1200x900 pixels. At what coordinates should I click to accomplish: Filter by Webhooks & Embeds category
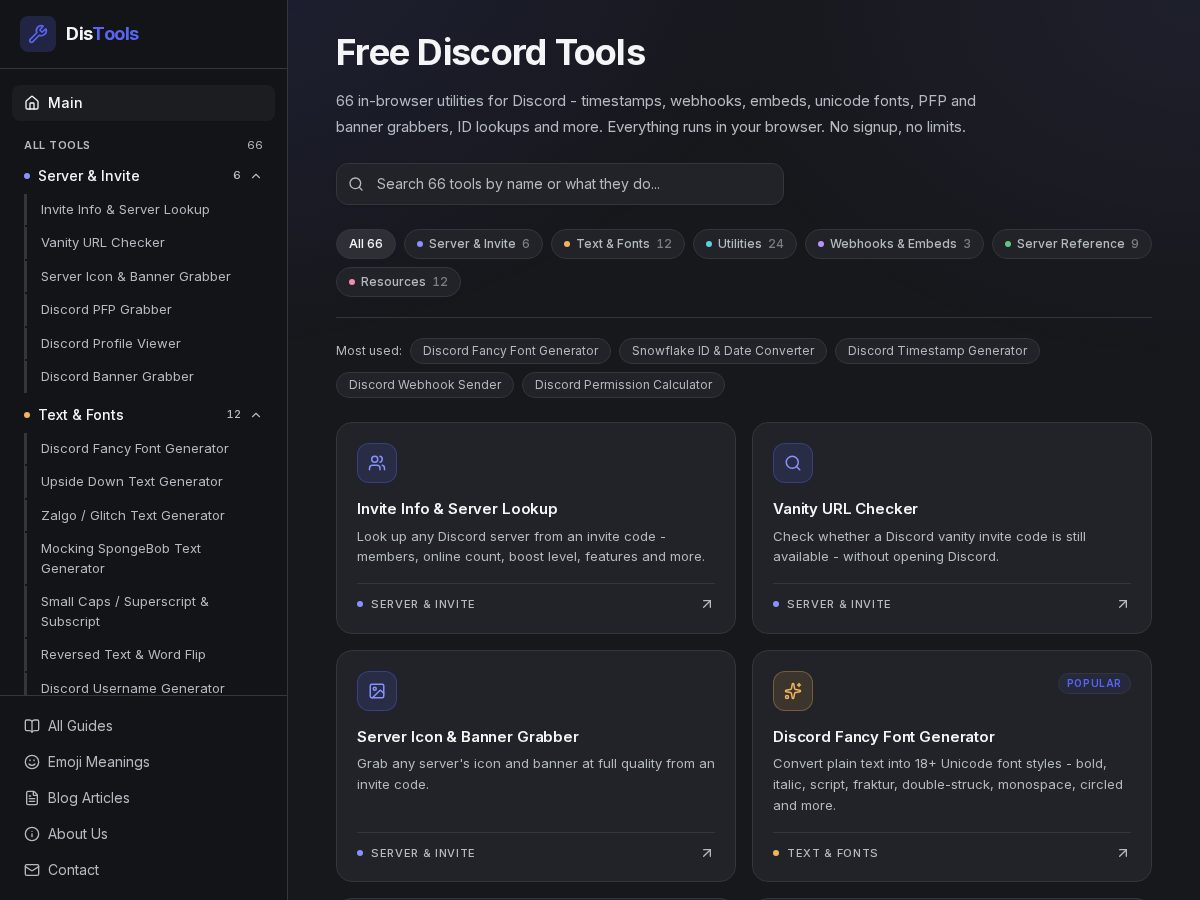pyautogui.click(x=894, y=244)
